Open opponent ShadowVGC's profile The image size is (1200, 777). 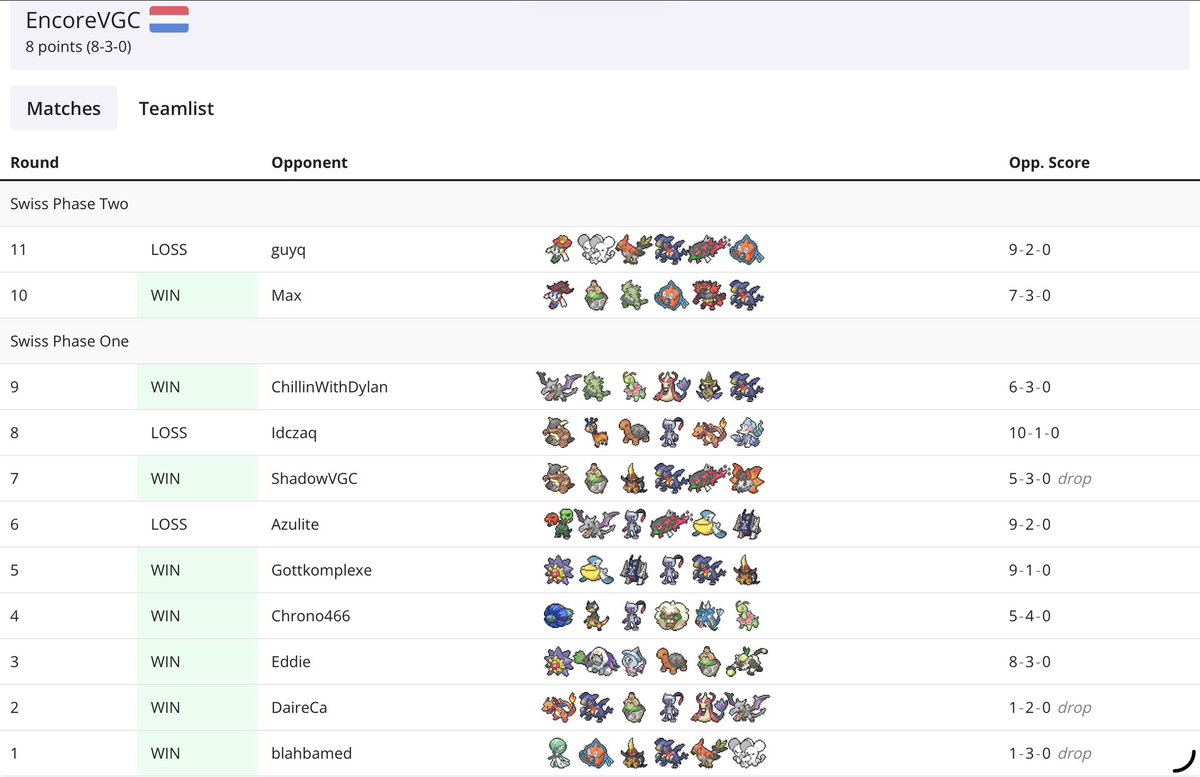point(314,479)
